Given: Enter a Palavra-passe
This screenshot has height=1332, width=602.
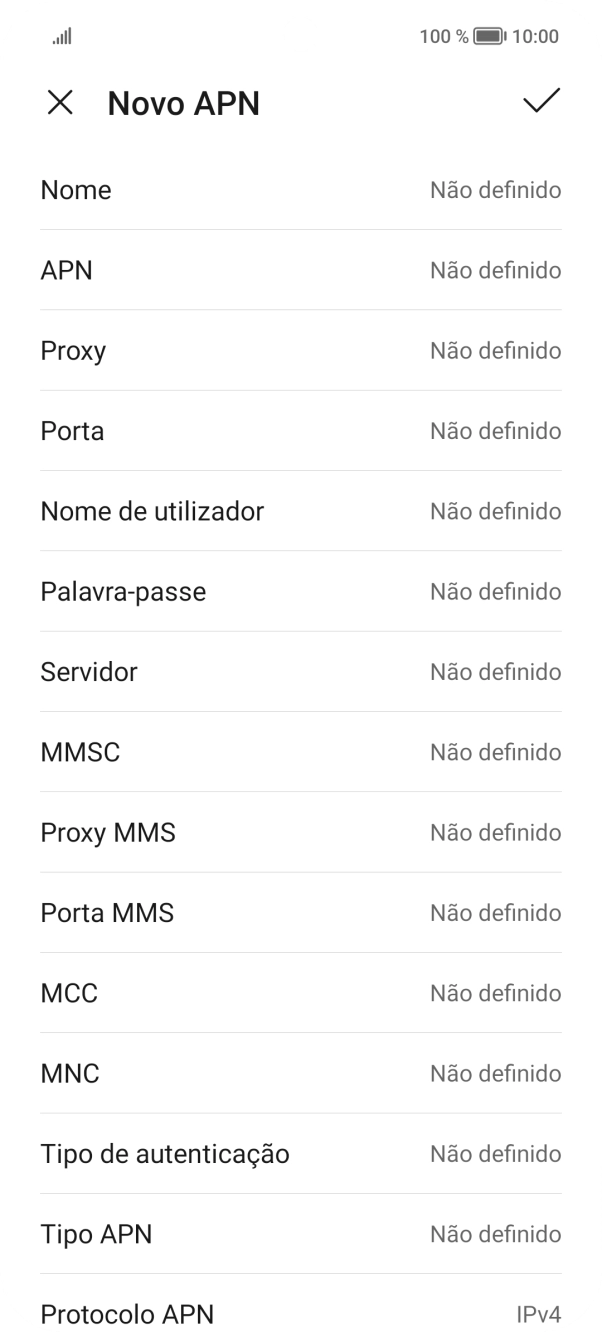Looking at the screenshot, I should pyautogui.click(x=301, y=591).
